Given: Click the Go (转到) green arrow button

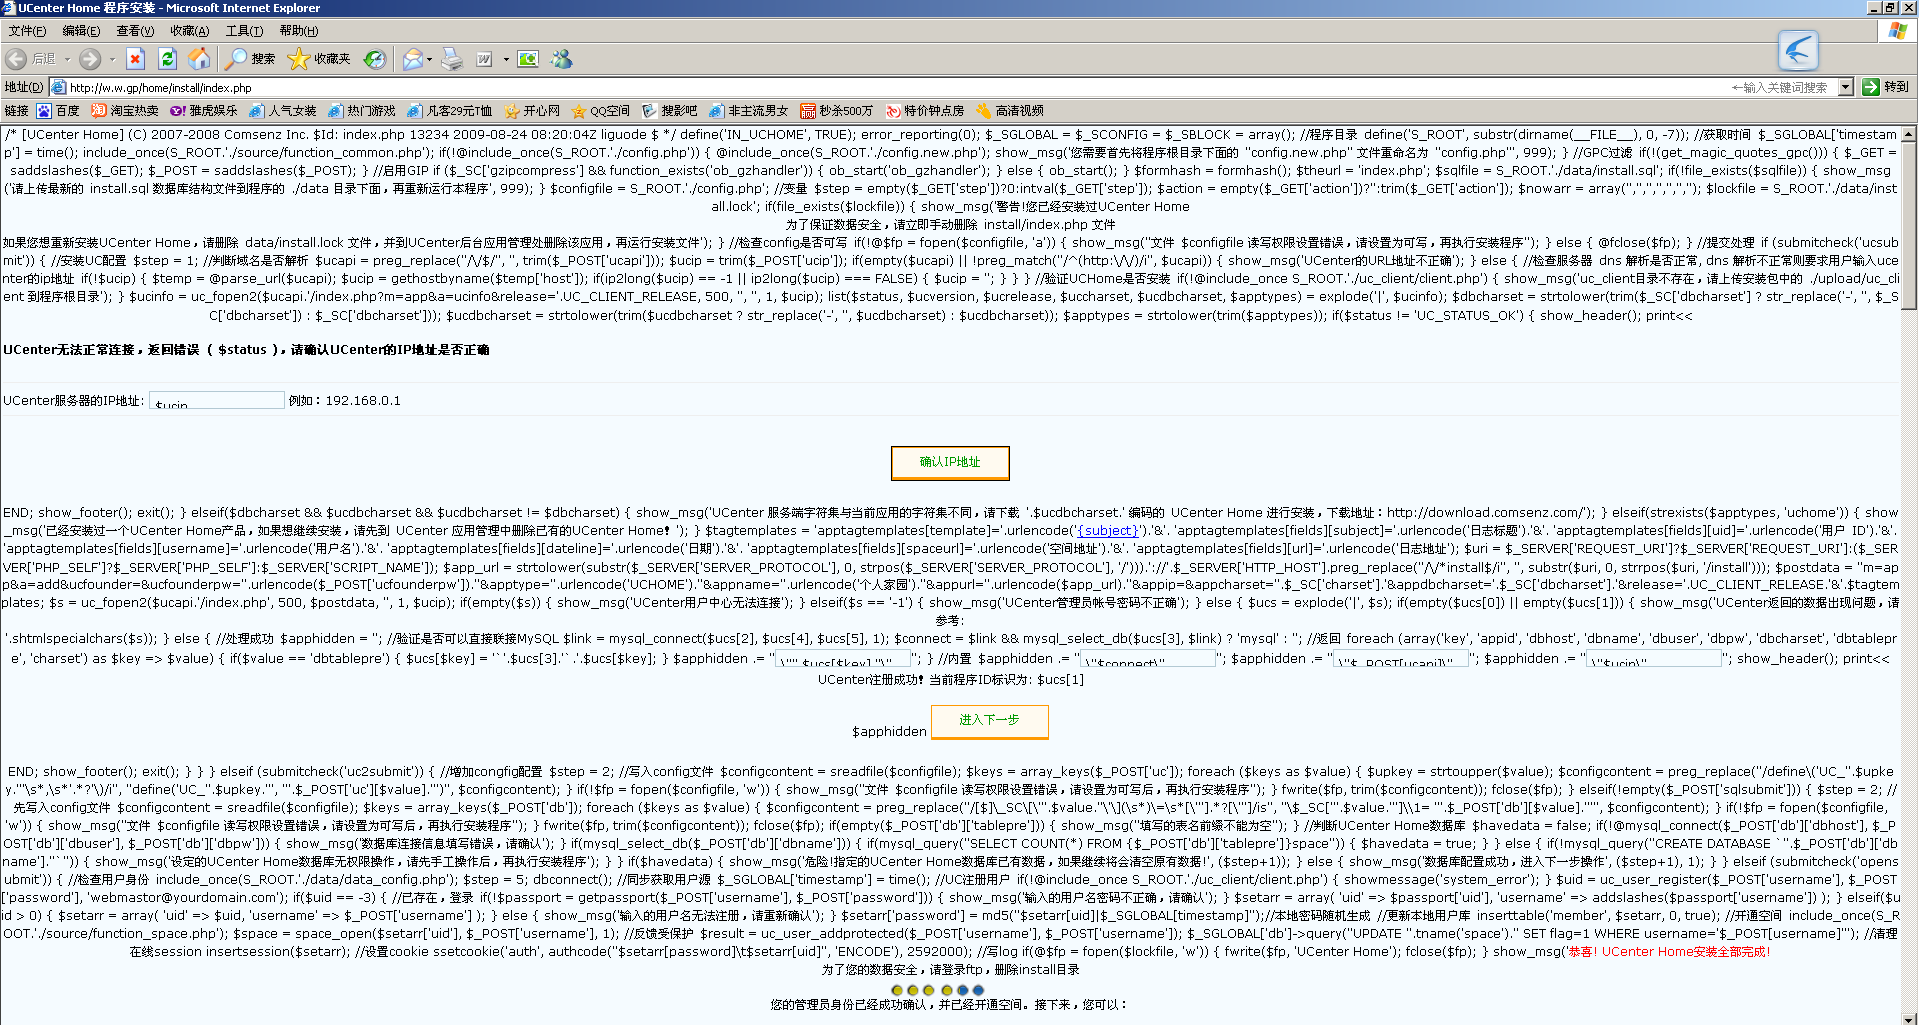Looking at the screenshot, I should (1886, 87).
